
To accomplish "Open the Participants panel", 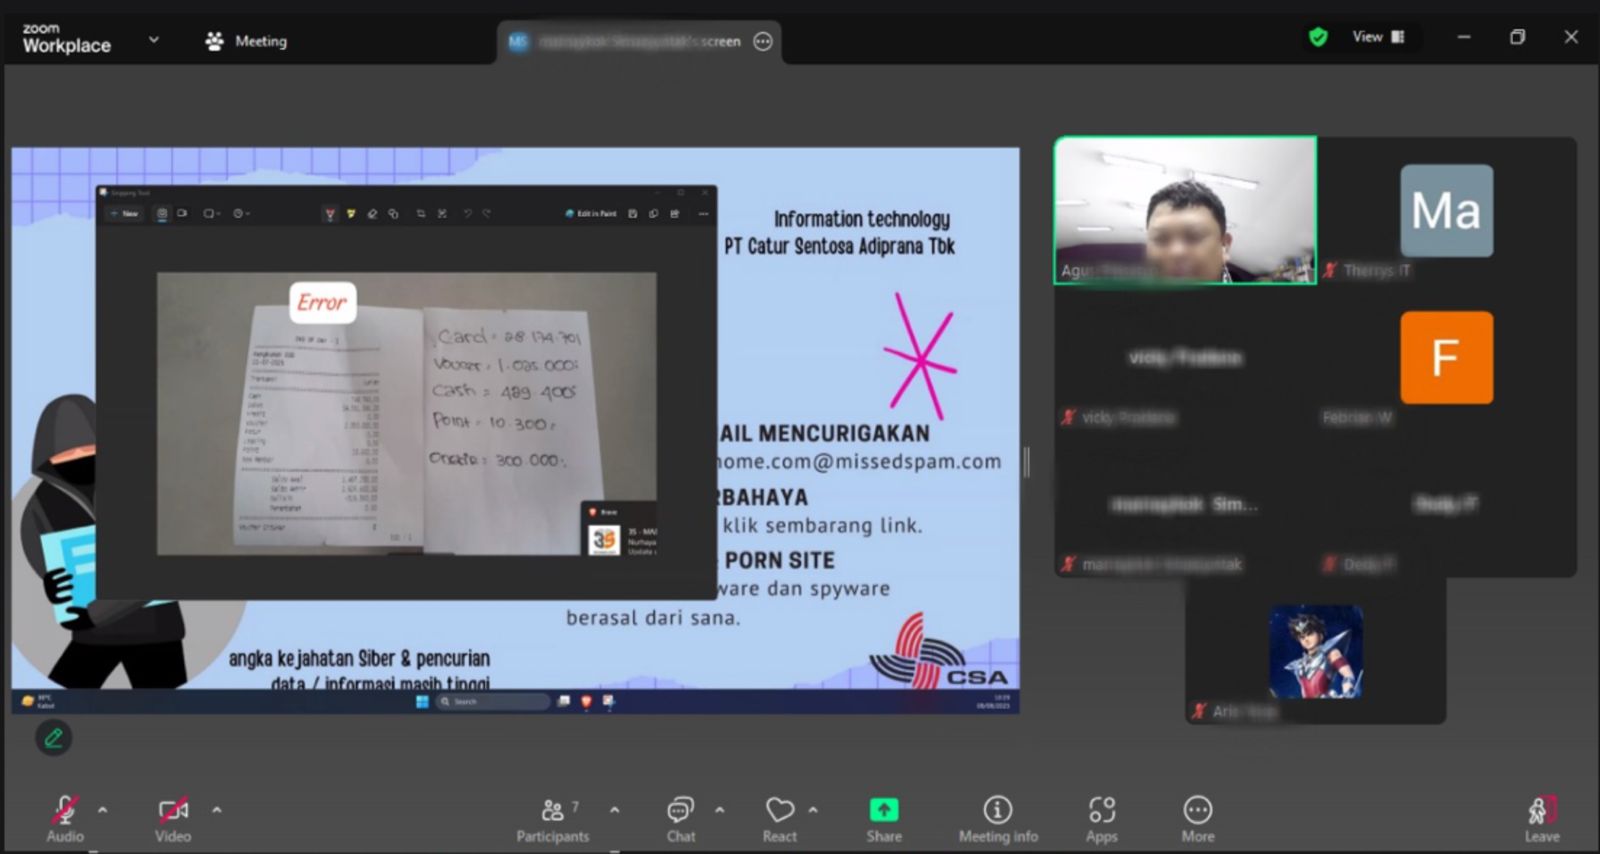I will click(552, 817).
